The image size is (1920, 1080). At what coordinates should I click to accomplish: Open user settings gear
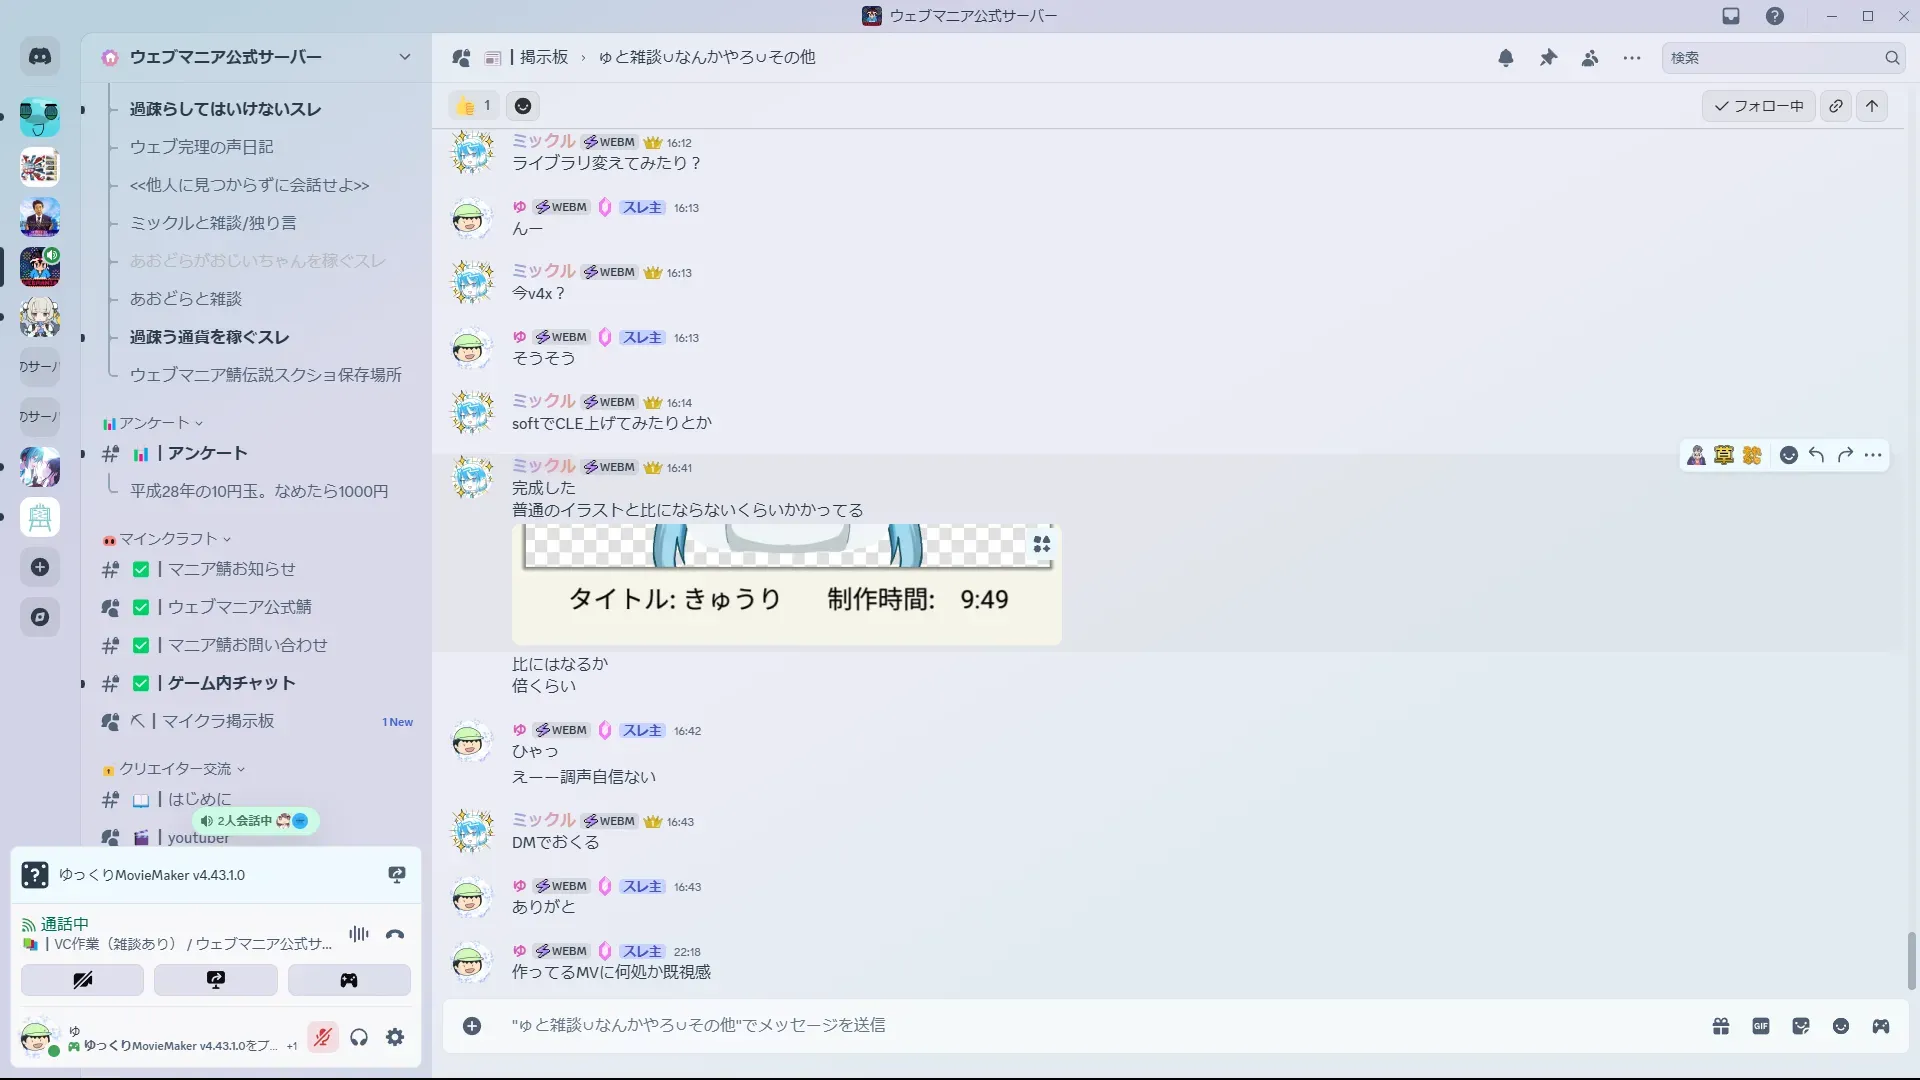[x=395, y=1038]
